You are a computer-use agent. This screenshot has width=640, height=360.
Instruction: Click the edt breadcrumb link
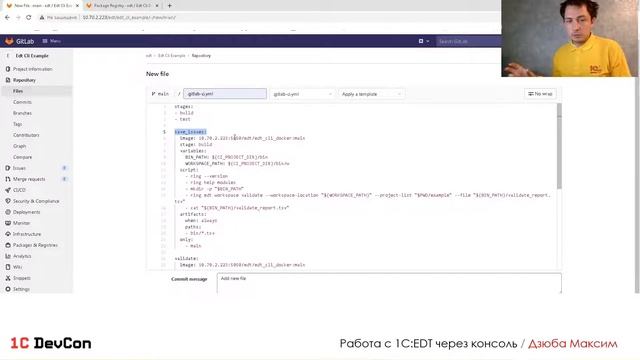click(x=149, y=56)
